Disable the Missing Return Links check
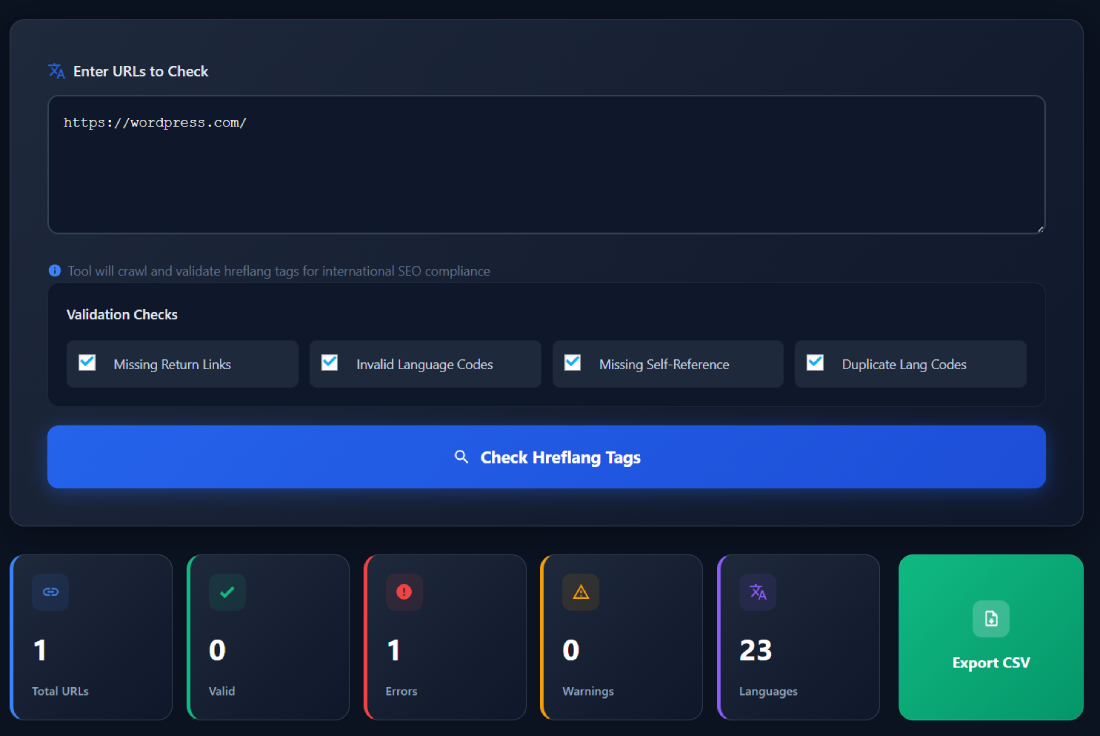Viewport: 1100px width, 736px height. coord(86,364)
